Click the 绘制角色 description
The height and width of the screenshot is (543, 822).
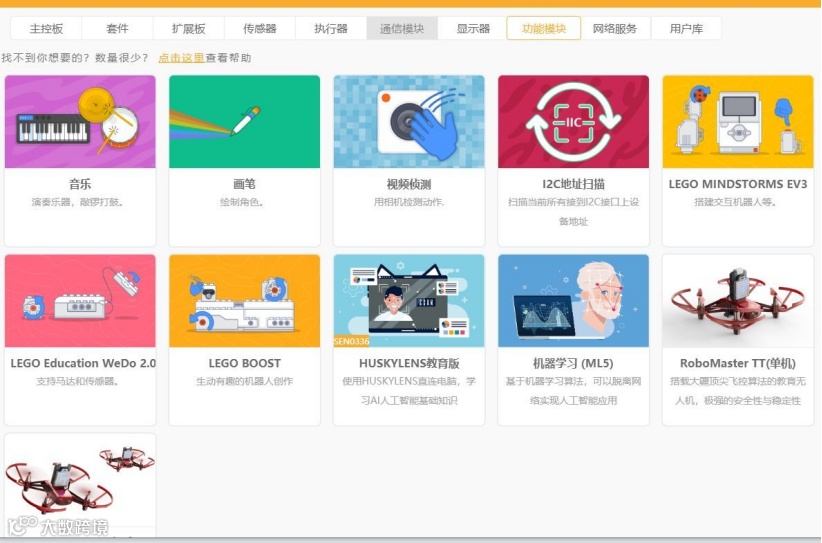click(x=242, y=202)
